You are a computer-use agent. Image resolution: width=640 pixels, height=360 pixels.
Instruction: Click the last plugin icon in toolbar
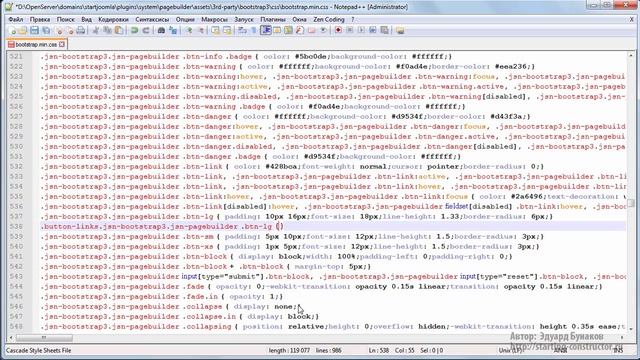point(400,31)
